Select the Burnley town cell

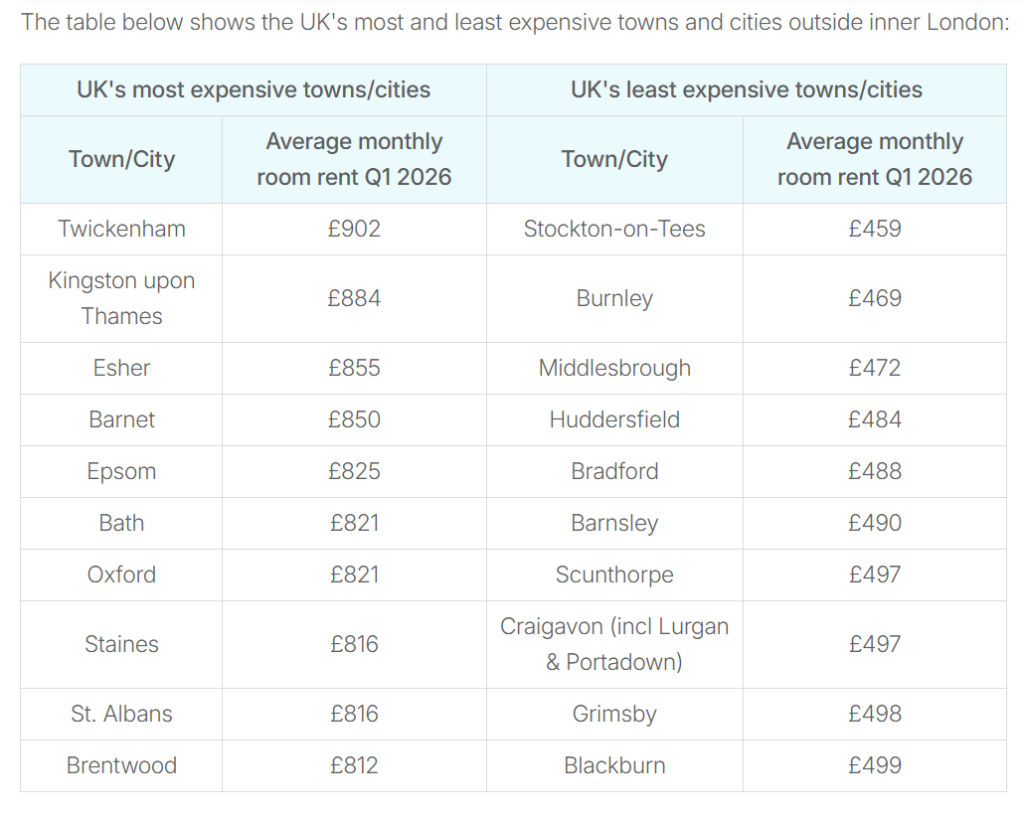(614, 299)
